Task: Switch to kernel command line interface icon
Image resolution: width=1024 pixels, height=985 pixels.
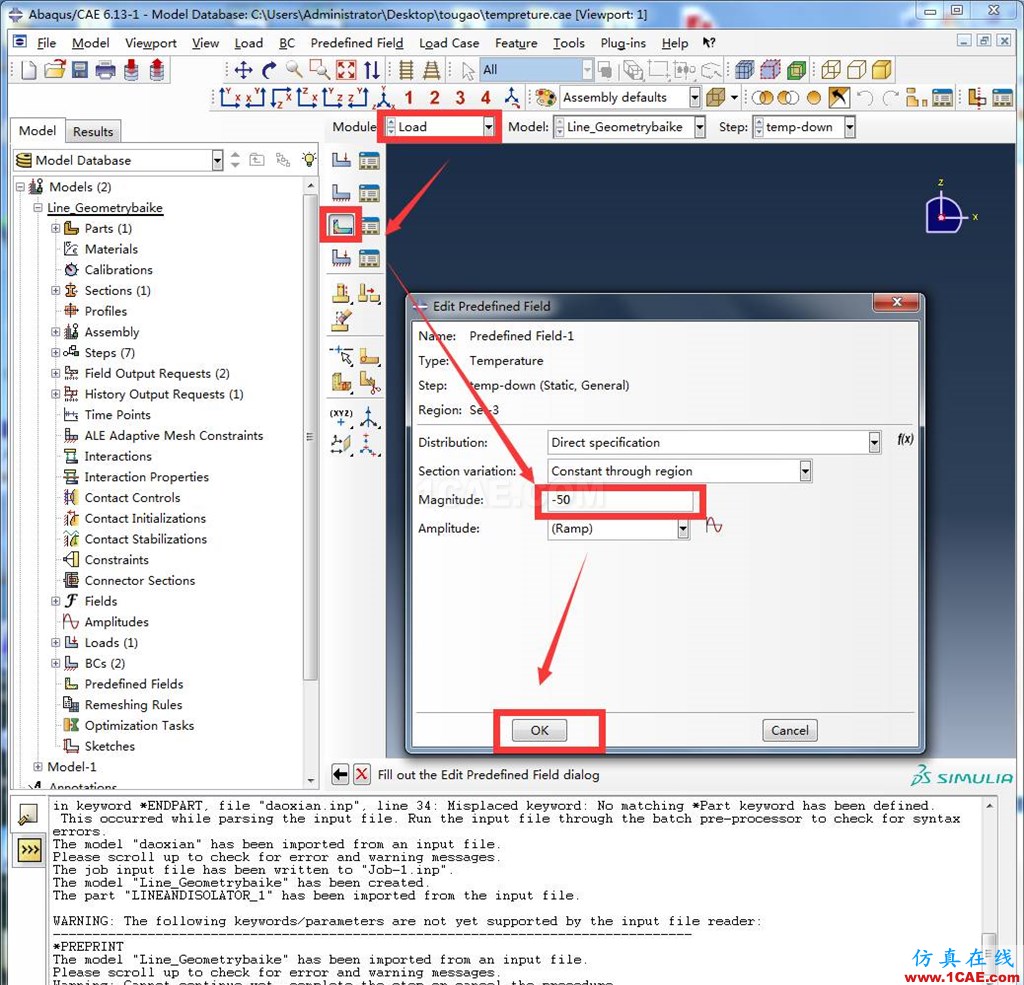Action: click(29, 850)
